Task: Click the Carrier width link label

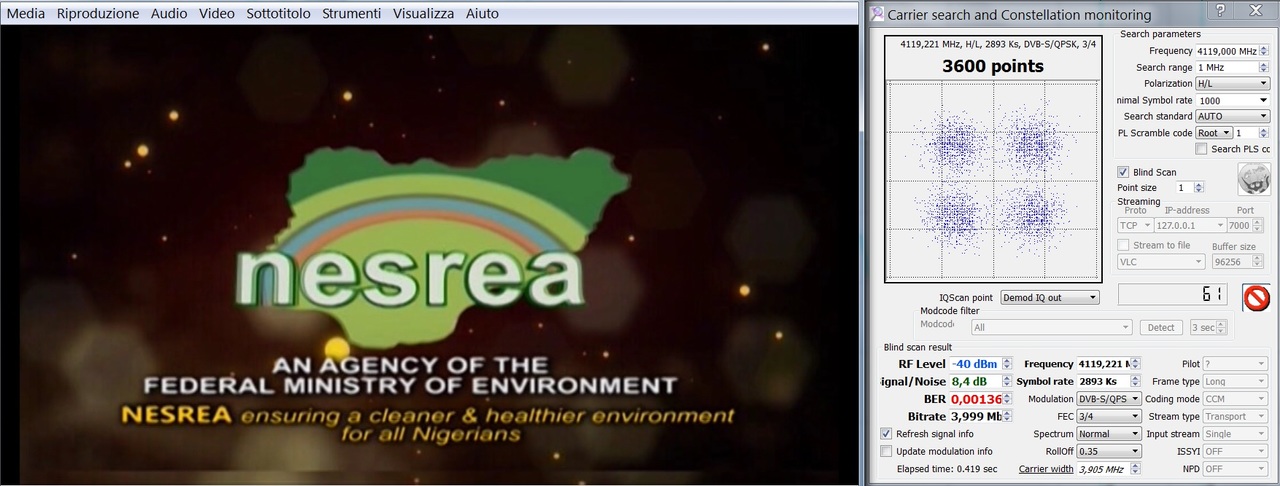Action: click(x=1045, y=469)
